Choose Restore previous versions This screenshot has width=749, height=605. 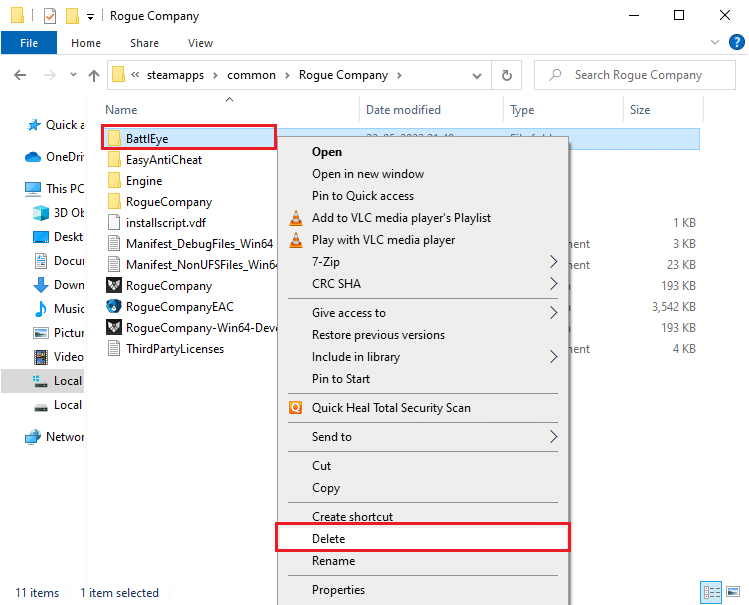coord(423,335)
